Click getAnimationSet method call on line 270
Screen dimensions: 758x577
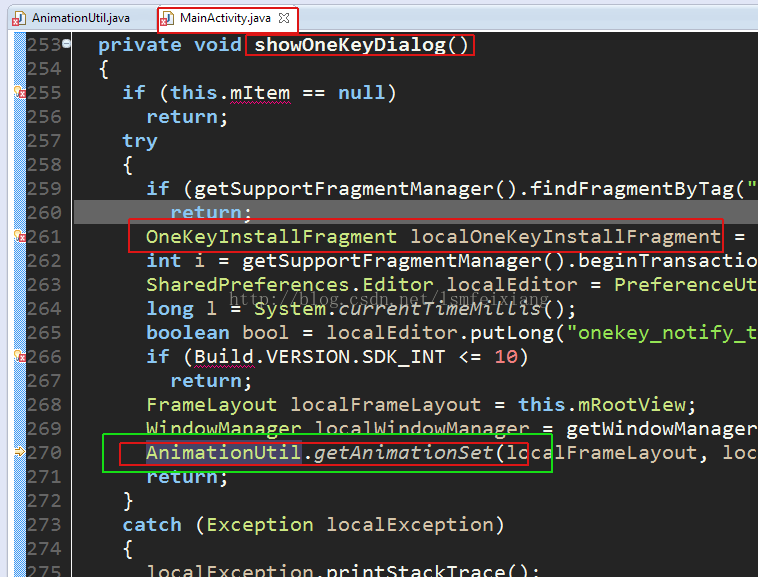(403, 453)
